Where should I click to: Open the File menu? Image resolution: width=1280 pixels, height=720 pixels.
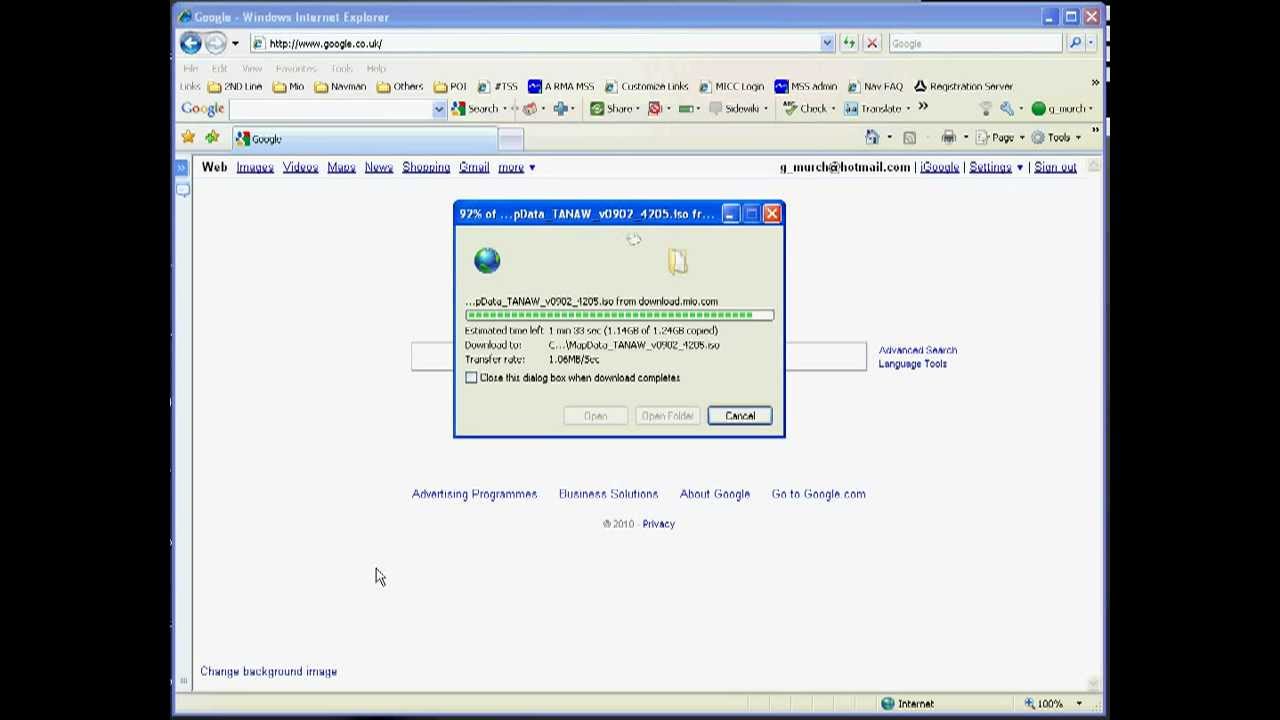(190, 68)
